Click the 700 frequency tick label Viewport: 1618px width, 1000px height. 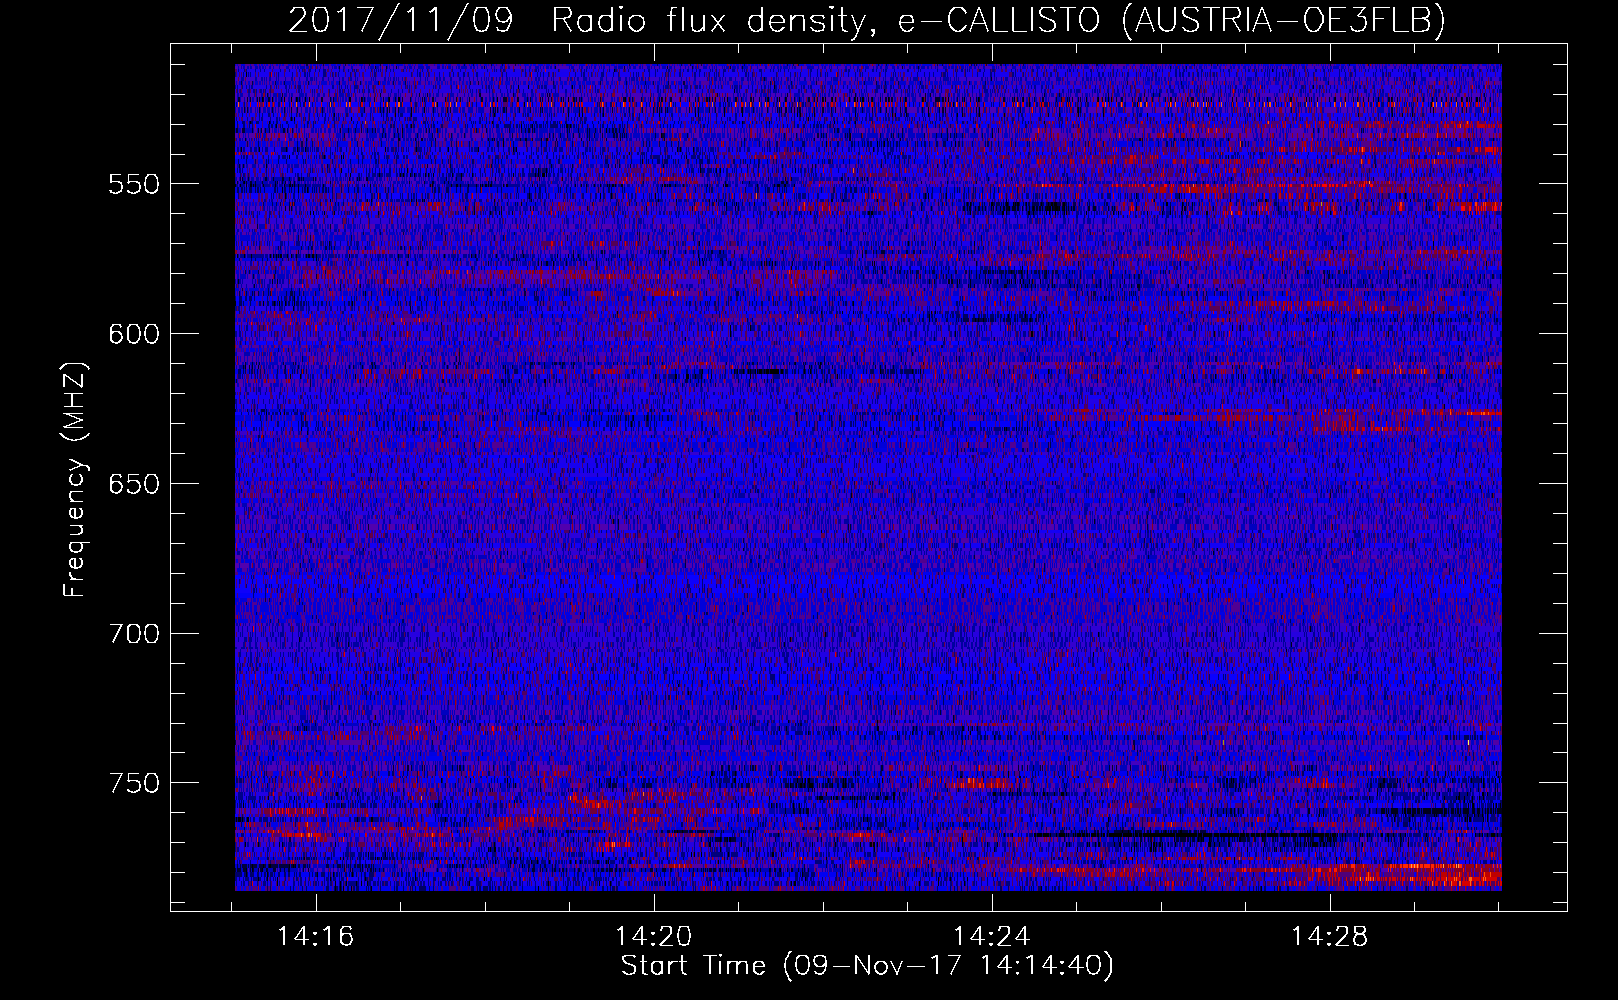tap(134, 634)
